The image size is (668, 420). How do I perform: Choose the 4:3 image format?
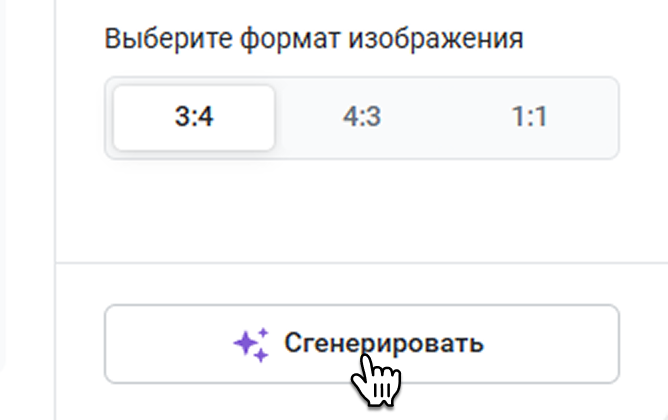(362, 118)
